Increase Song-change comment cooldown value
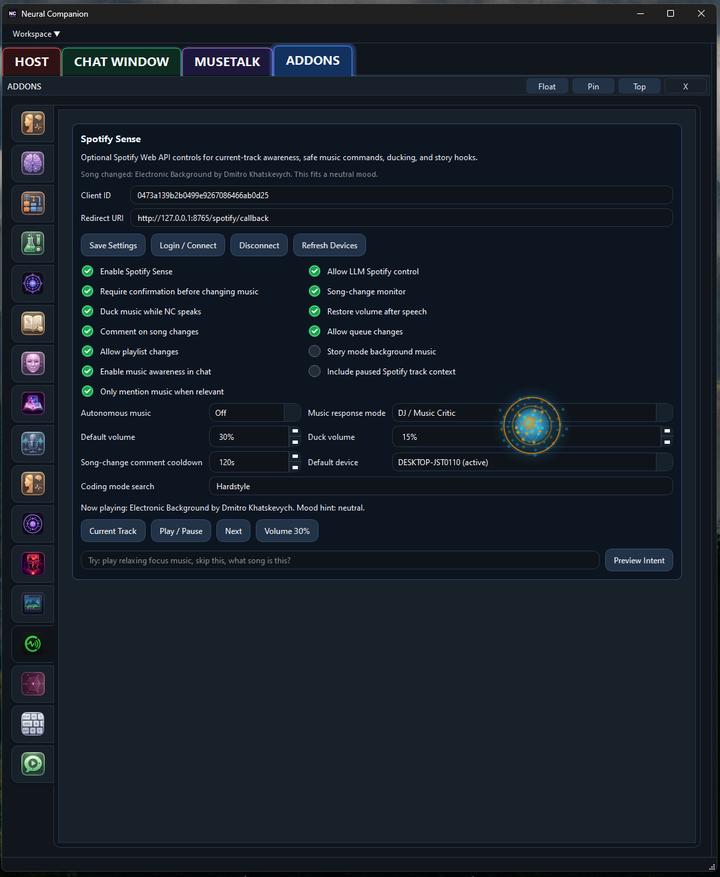 tap(295, 457)
